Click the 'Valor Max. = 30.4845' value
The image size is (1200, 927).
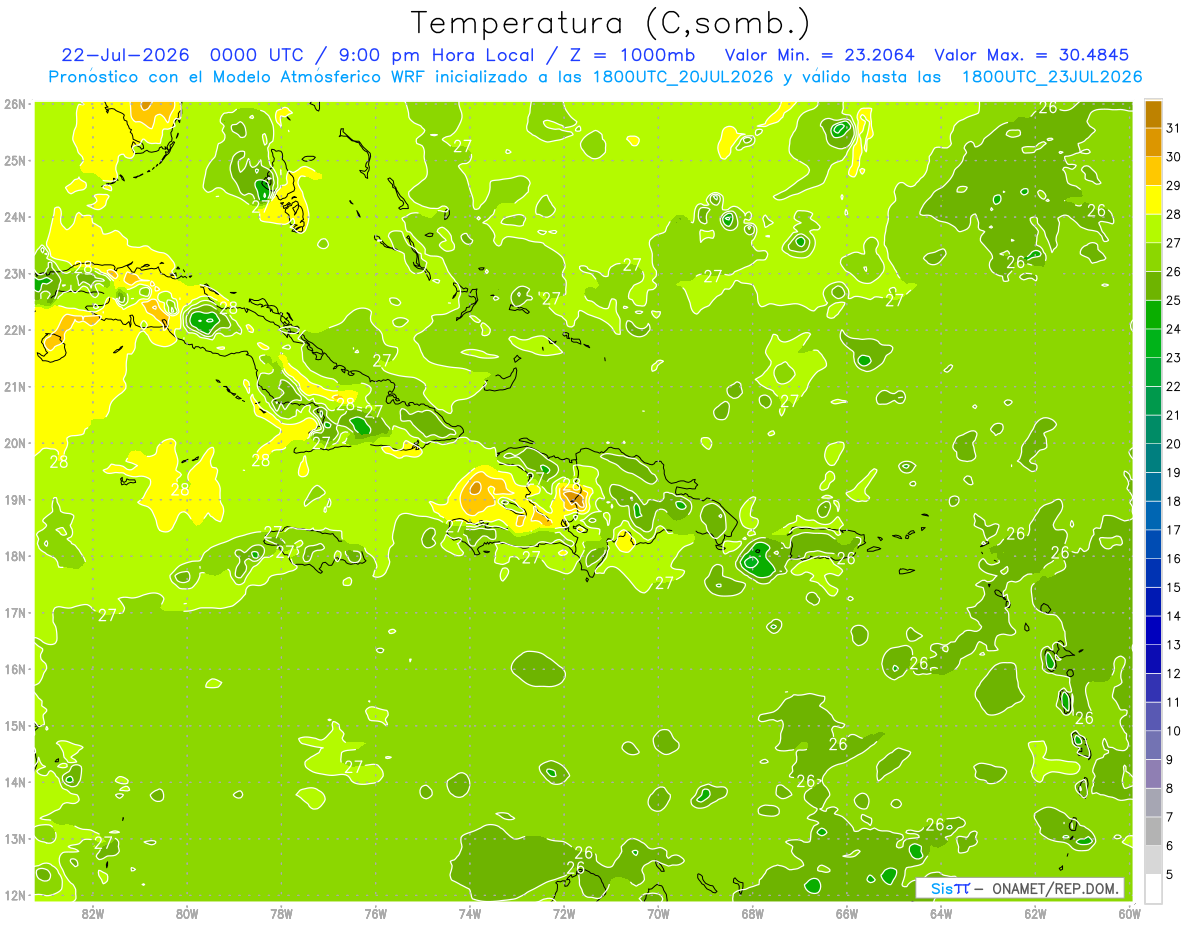(x=1031, y=54)
